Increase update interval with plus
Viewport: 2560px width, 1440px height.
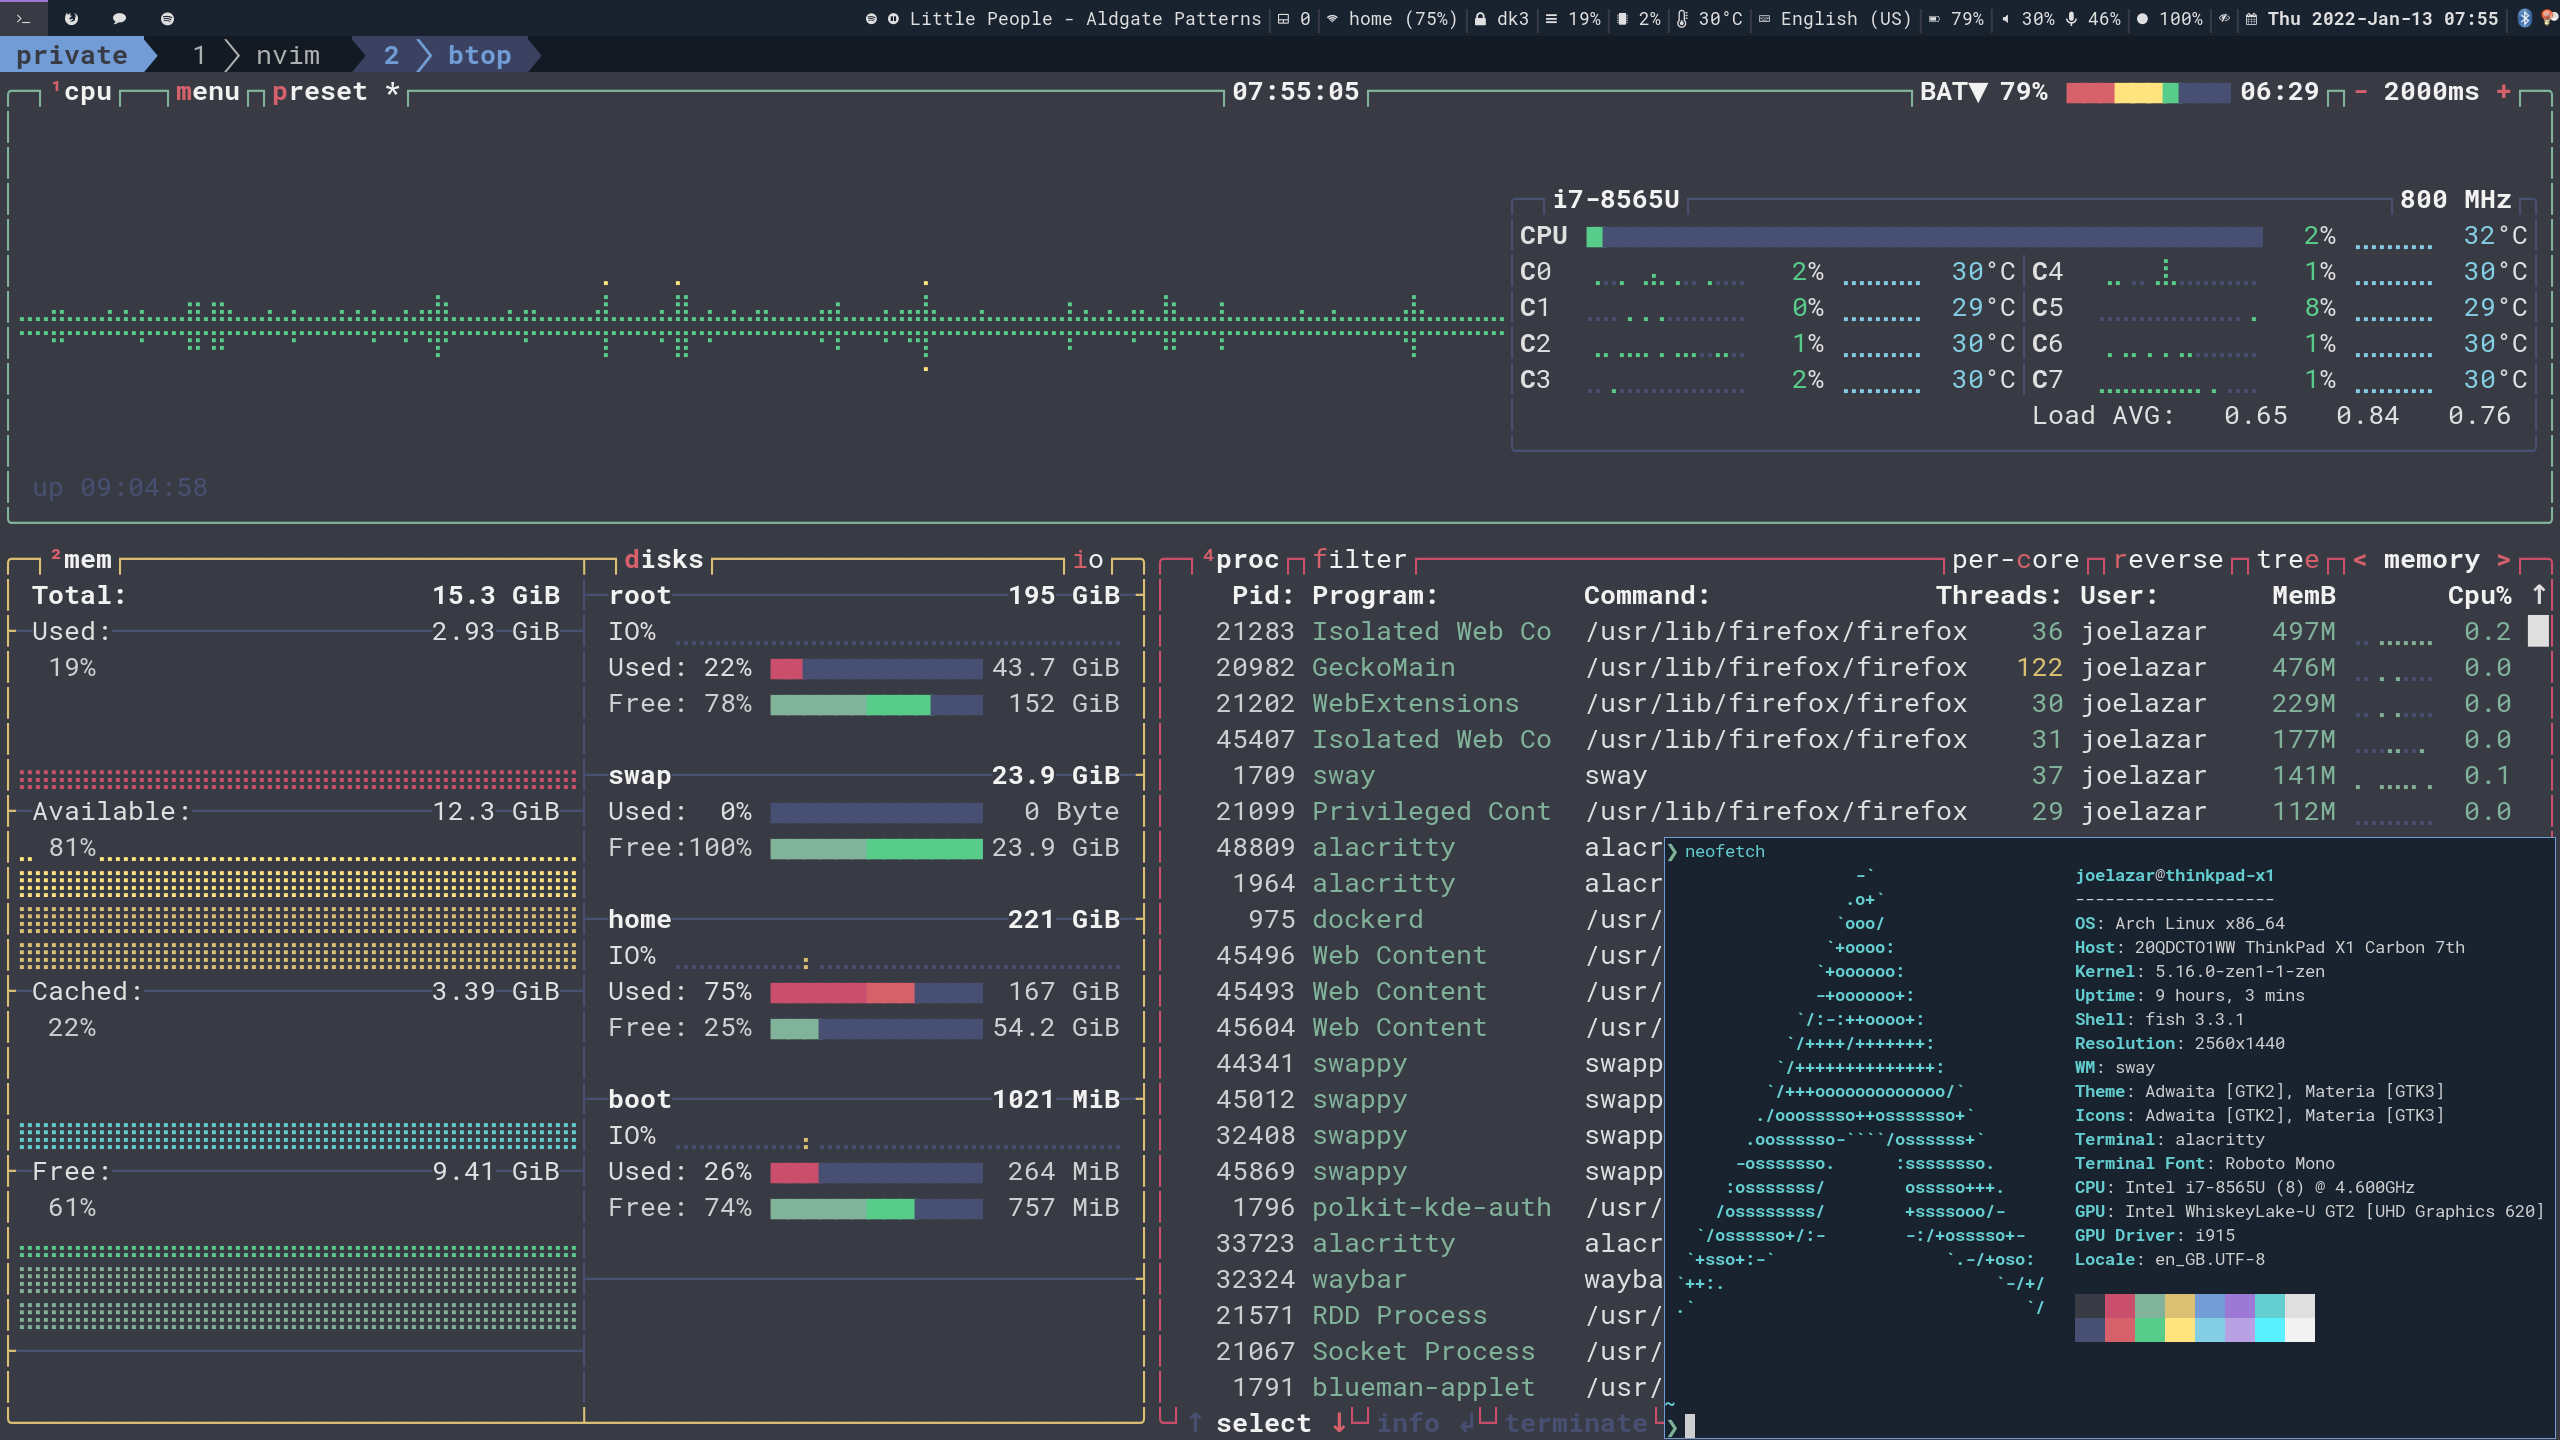point(2503,92)
